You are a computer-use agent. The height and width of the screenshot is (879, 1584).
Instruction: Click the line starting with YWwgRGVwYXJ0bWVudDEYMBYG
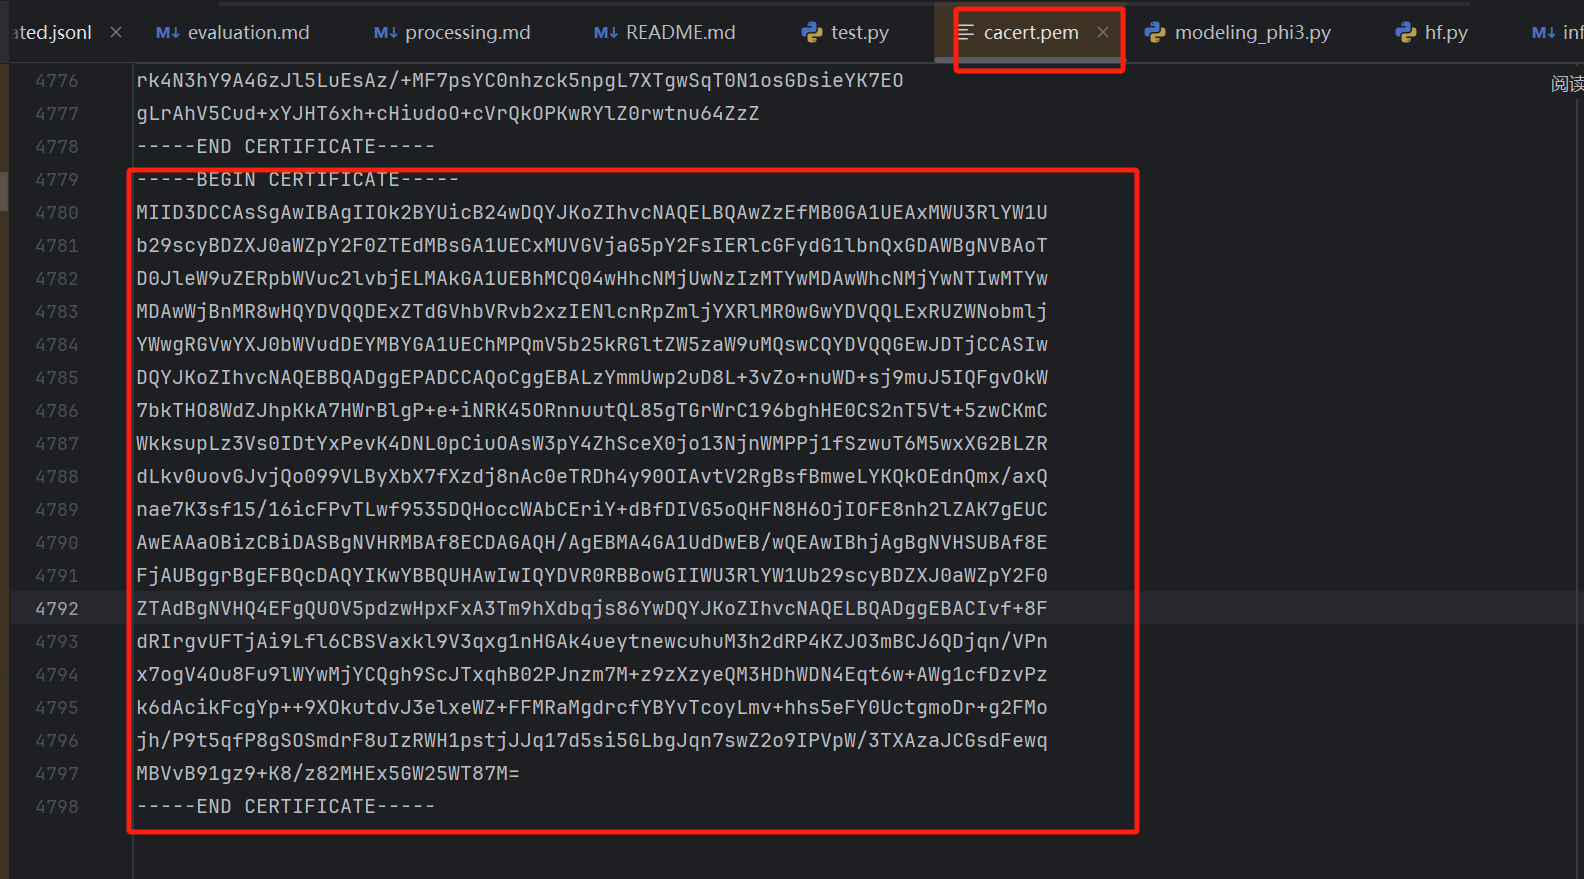(x=592, y=344)
